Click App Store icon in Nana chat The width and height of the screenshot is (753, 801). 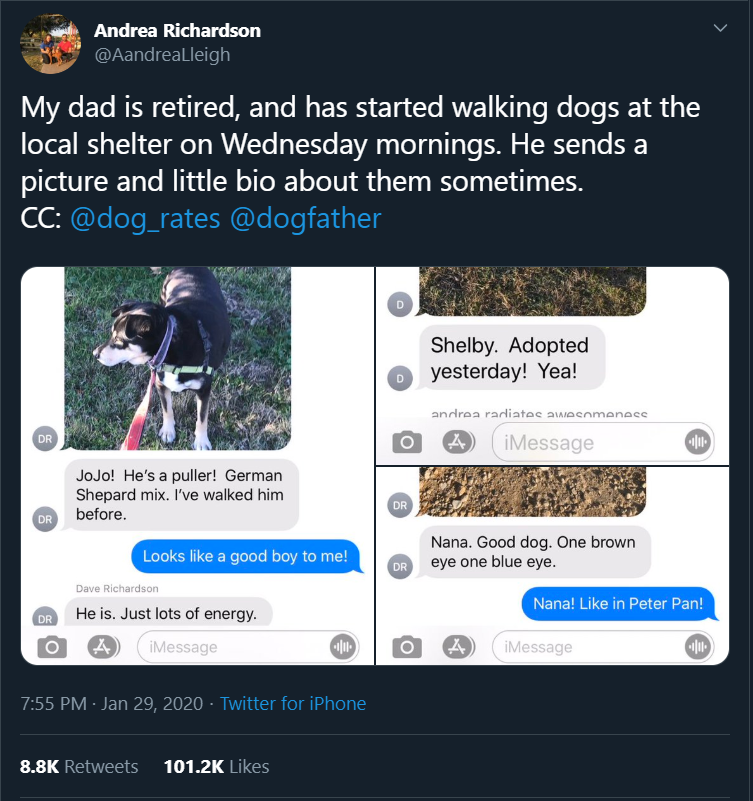tap(459, 647)
